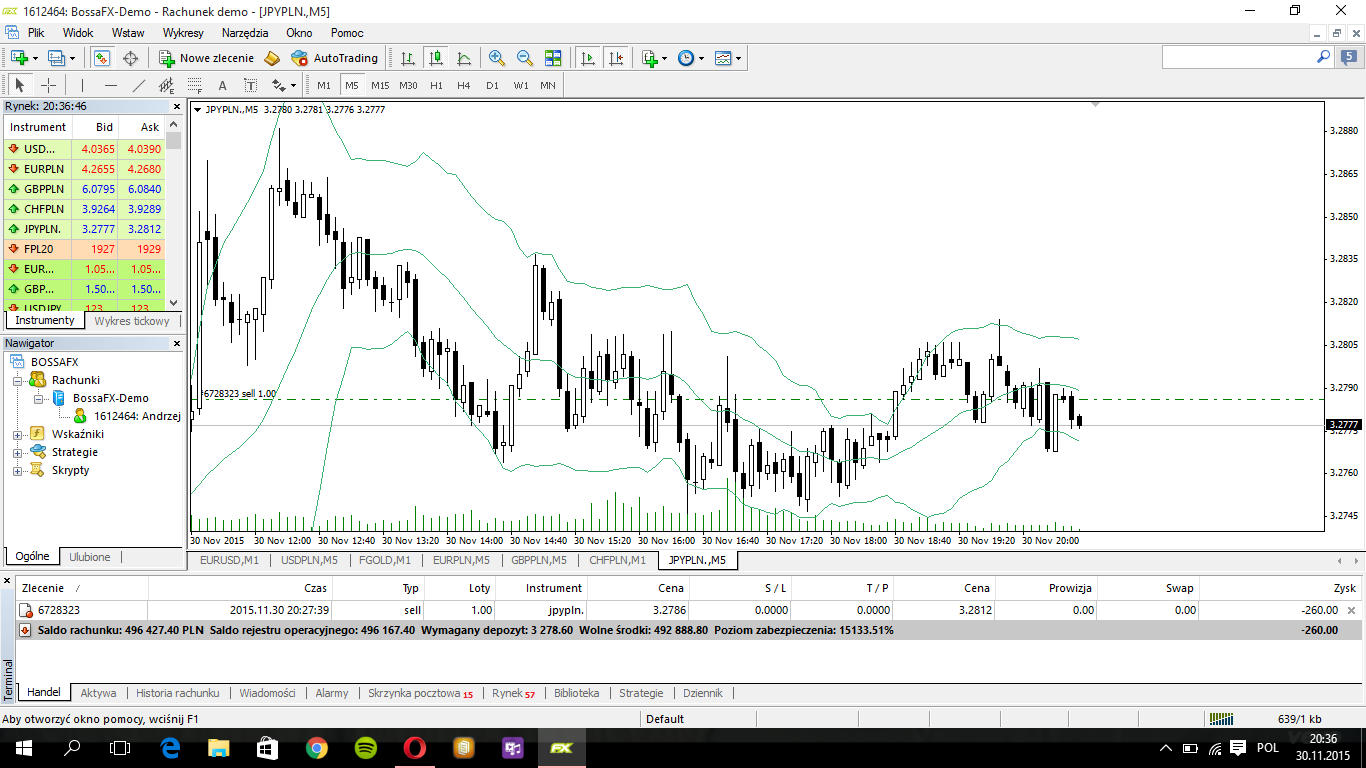Switch chart to line chart type
The height and width of the screenshot is (768, 1366).
coord(464,58)
